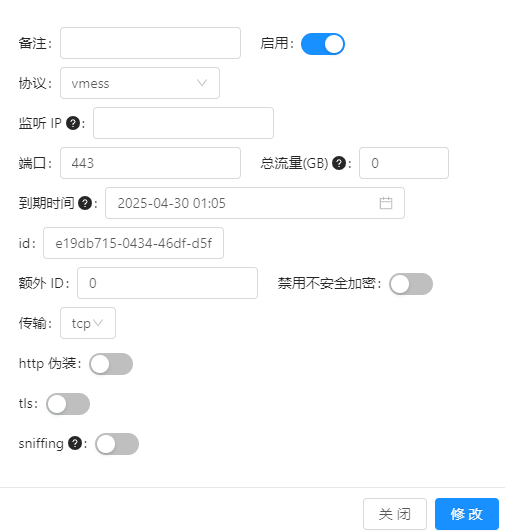The height and width of the screenshot is (531, 505).
Task: Click the help icon beside 总流量(GB)
Action: (x=339, y=163)
